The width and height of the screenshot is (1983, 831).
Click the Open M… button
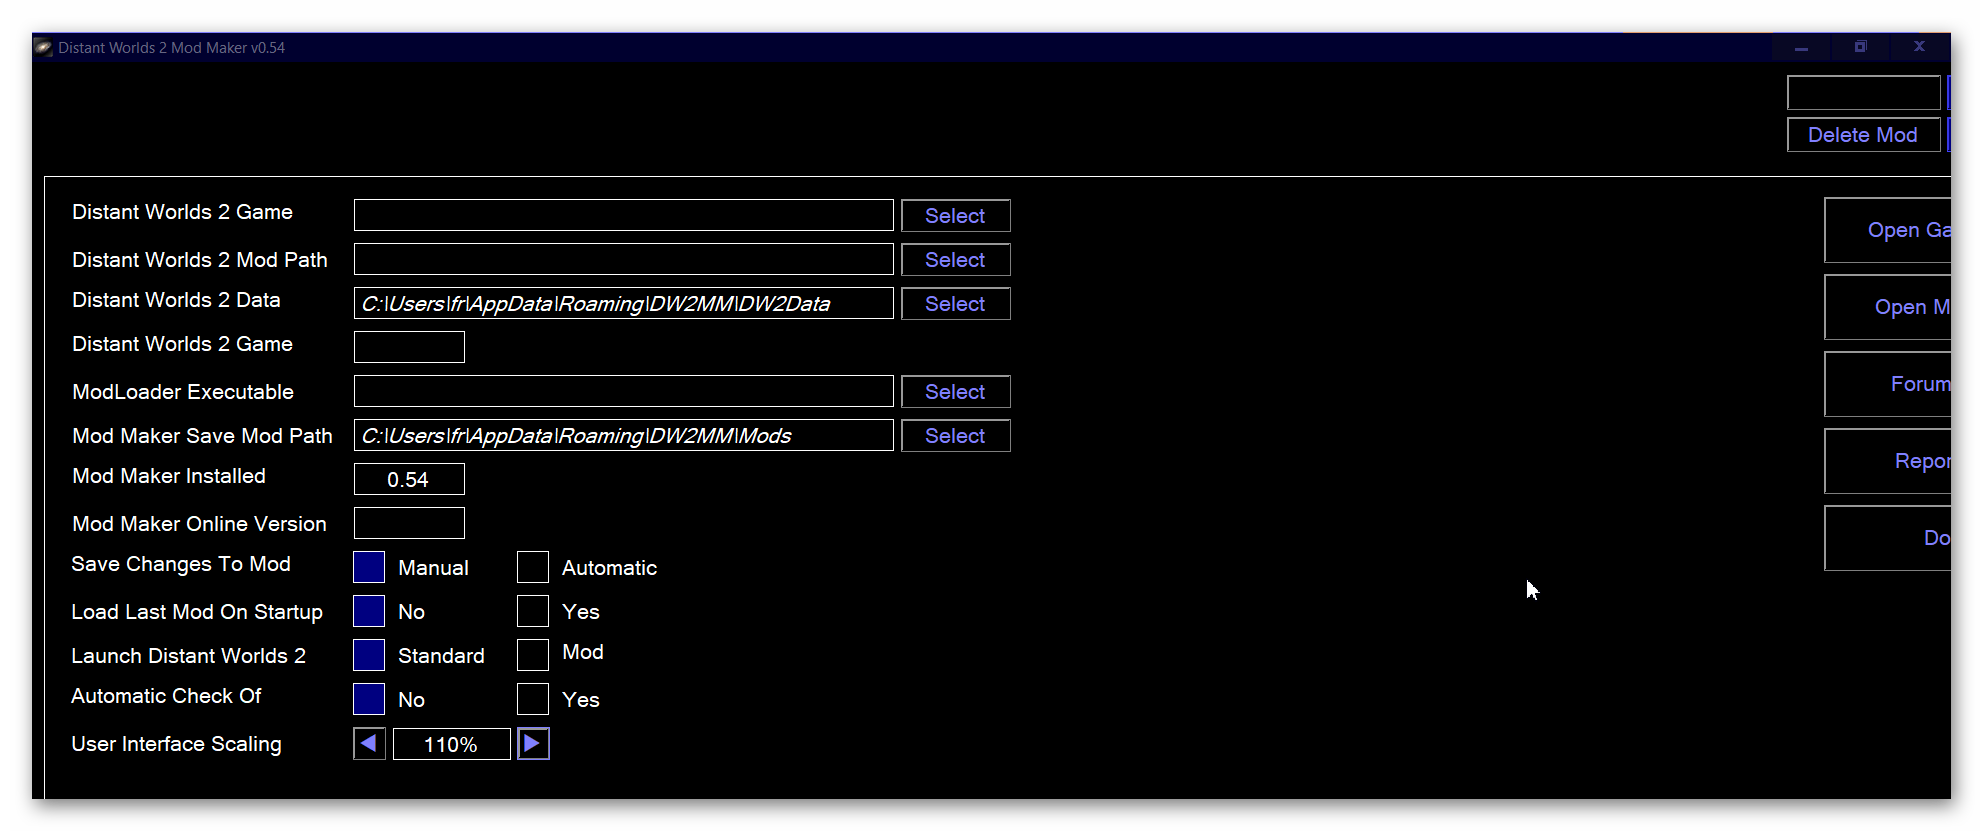click(1888, 307)
